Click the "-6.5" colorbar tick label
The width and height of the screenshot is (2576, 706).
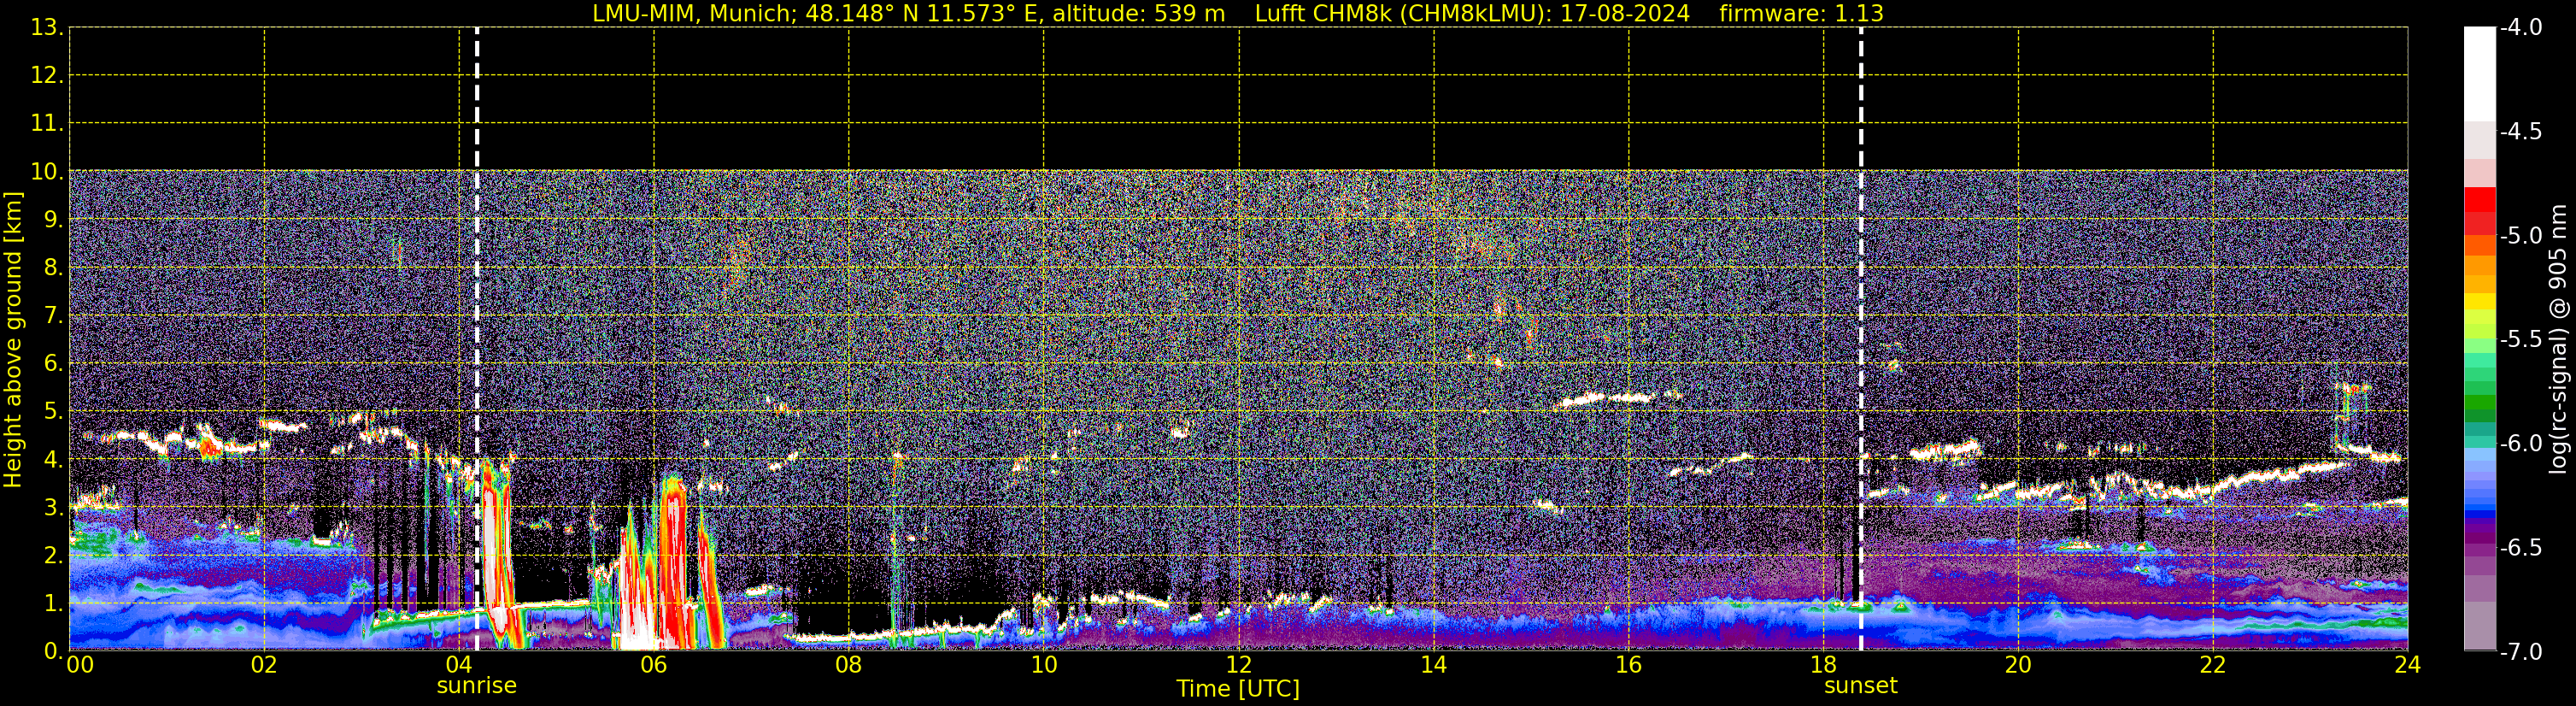tap(2520, 548)
